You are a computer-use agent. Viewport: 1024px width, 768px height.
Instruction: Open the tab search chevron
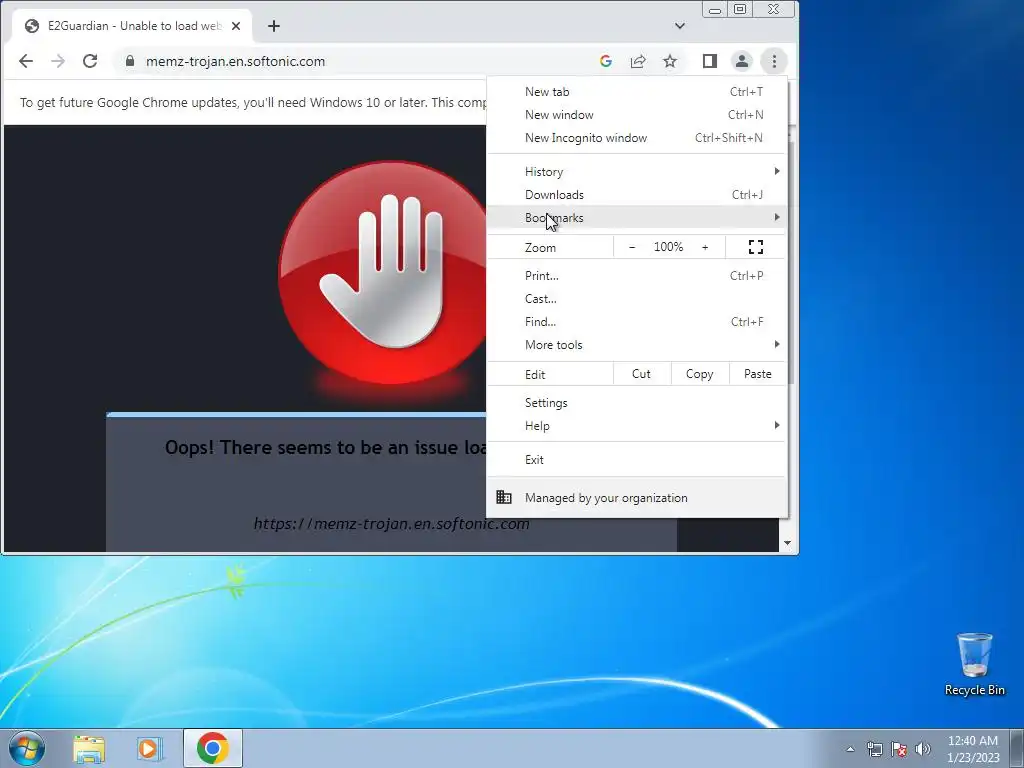point(680,26)
